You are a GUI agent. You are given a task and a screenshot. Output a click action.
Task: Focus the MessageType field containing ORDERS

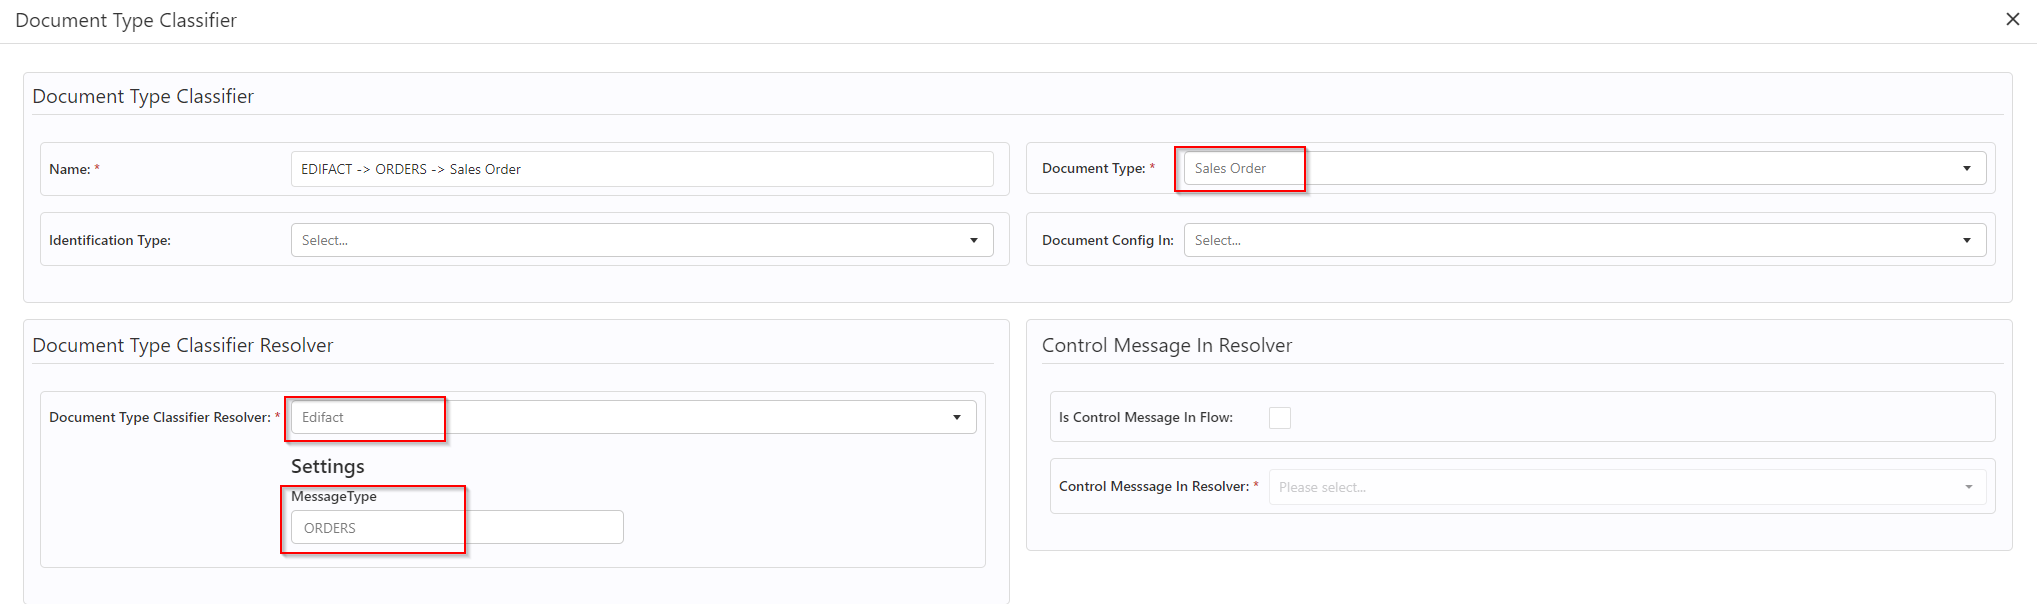(457, 528)
